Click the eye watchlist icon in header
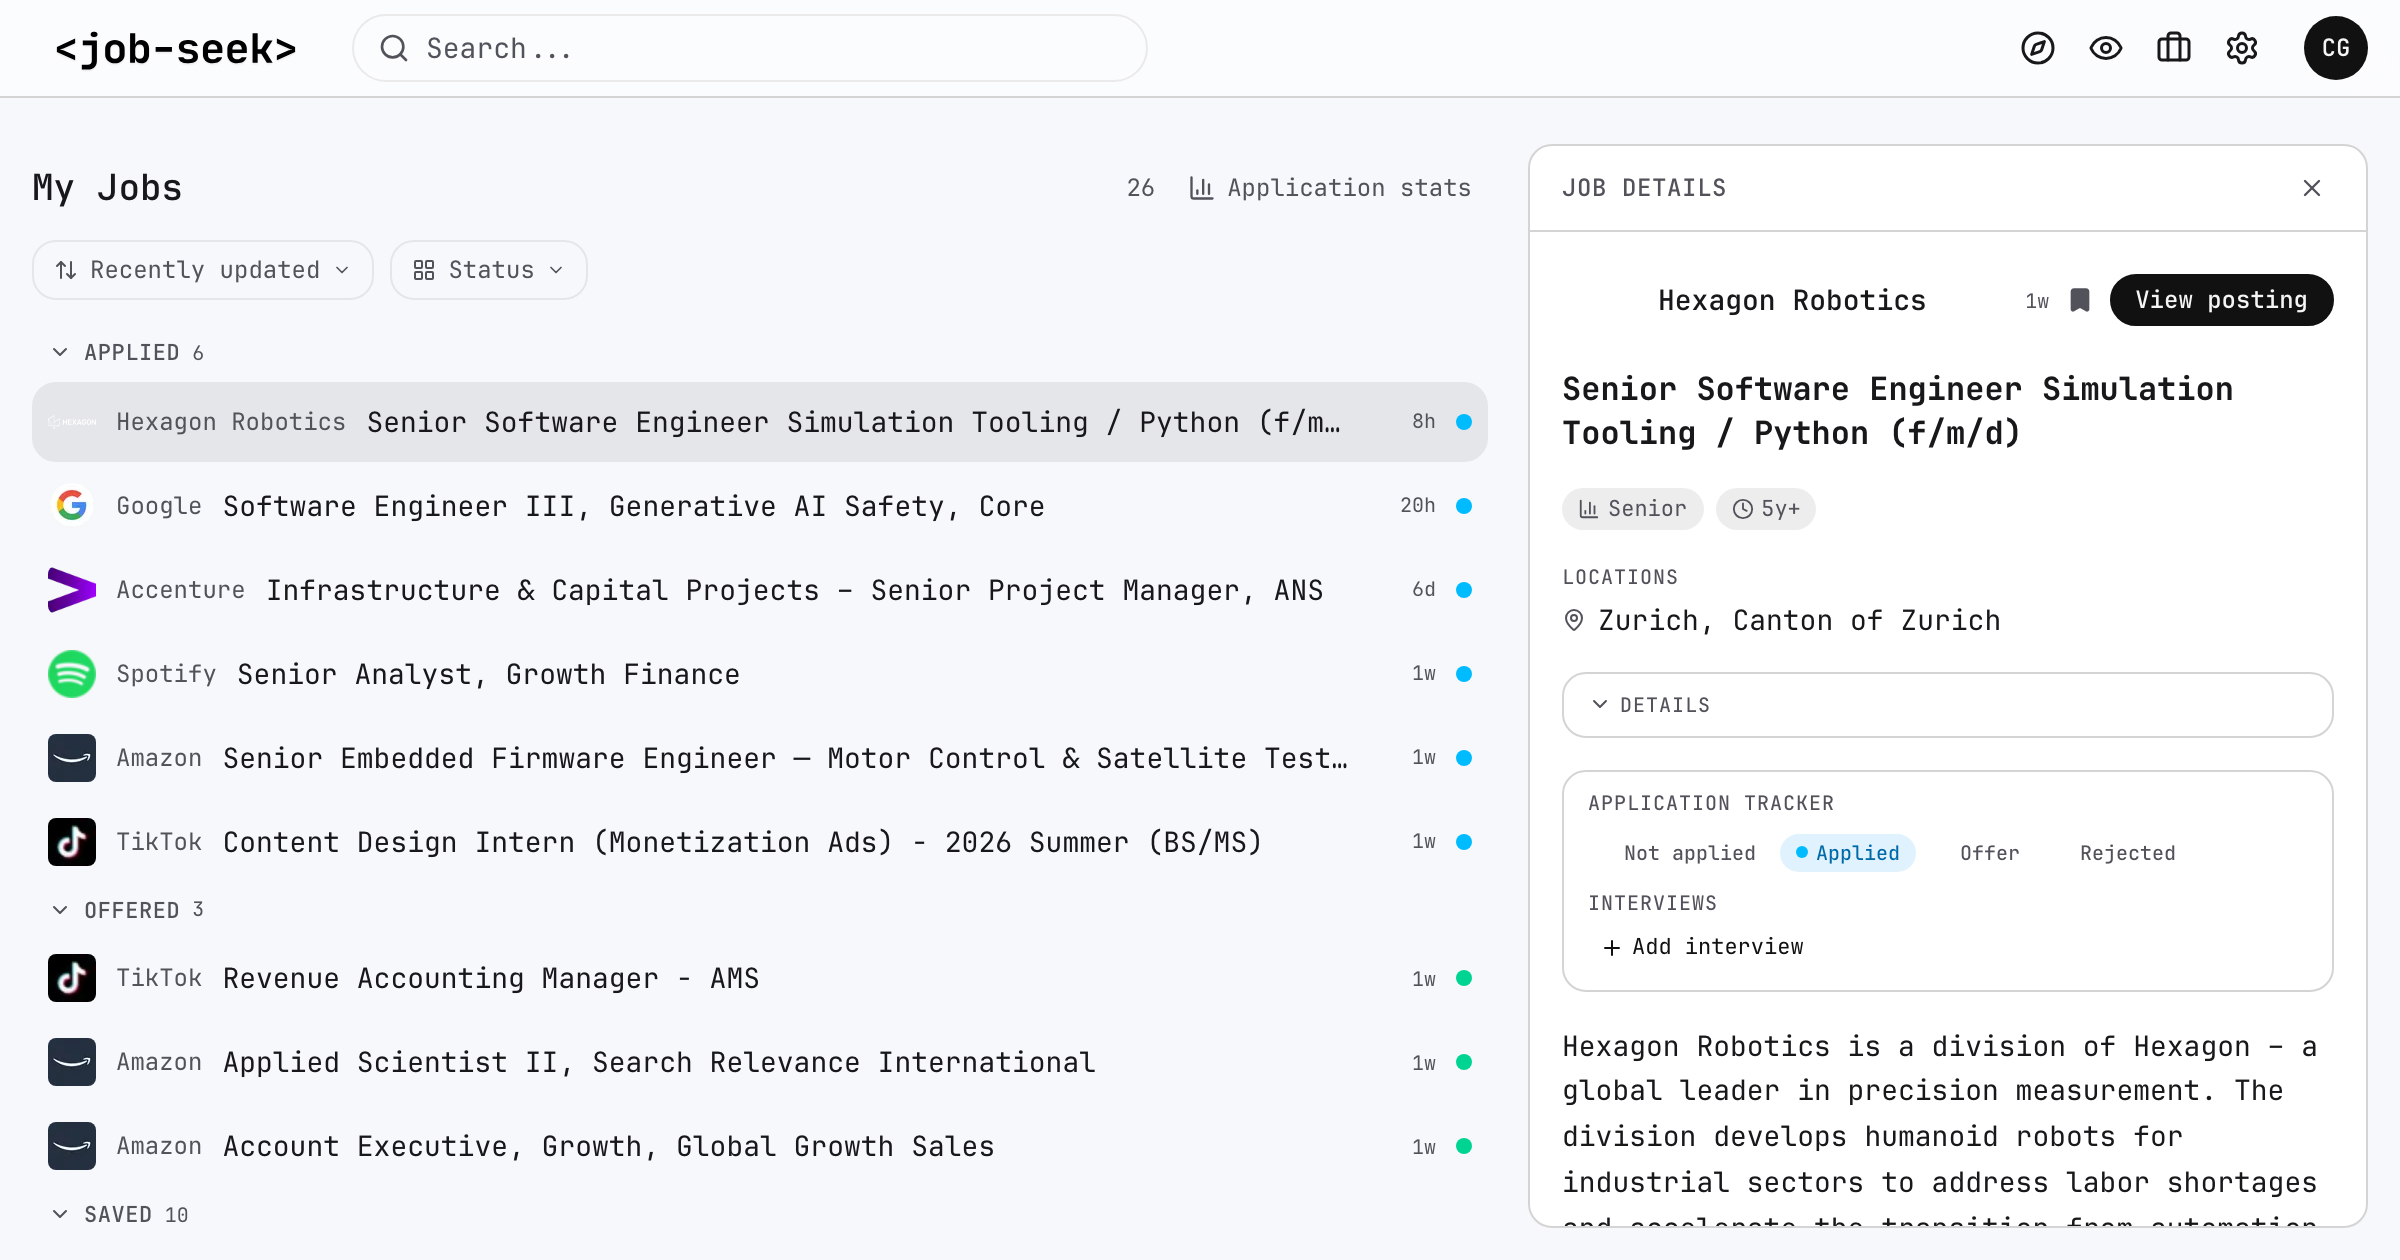 point(2105,48)
